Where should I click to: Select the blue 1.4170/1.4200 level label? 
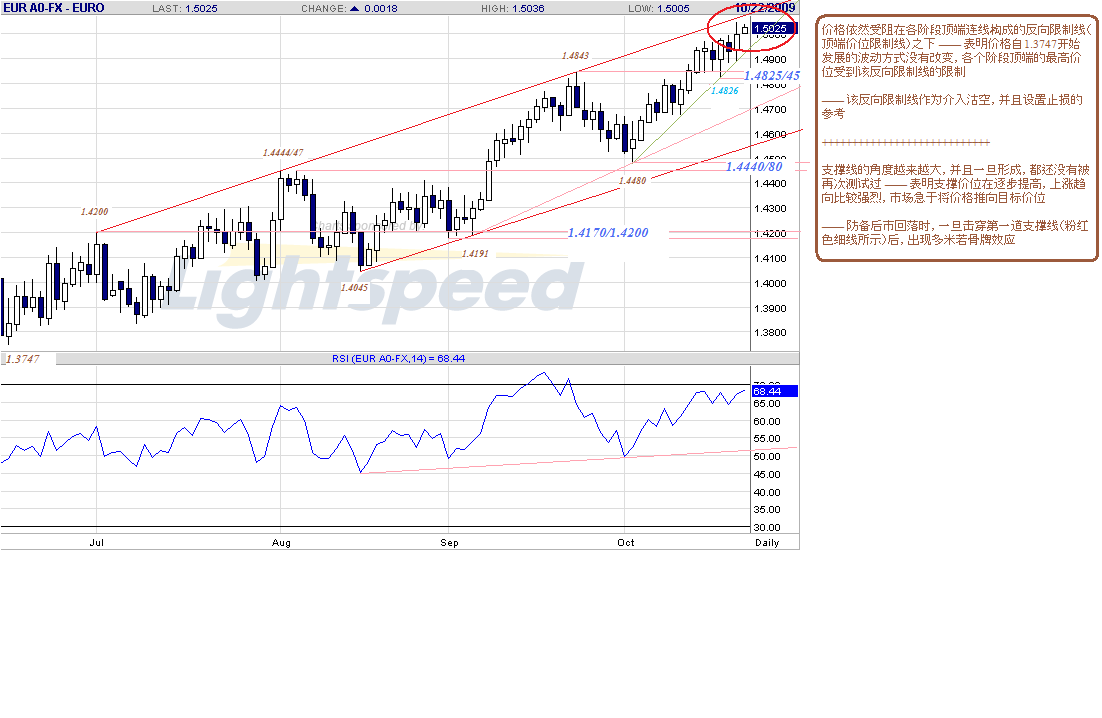tap(608, 233)
